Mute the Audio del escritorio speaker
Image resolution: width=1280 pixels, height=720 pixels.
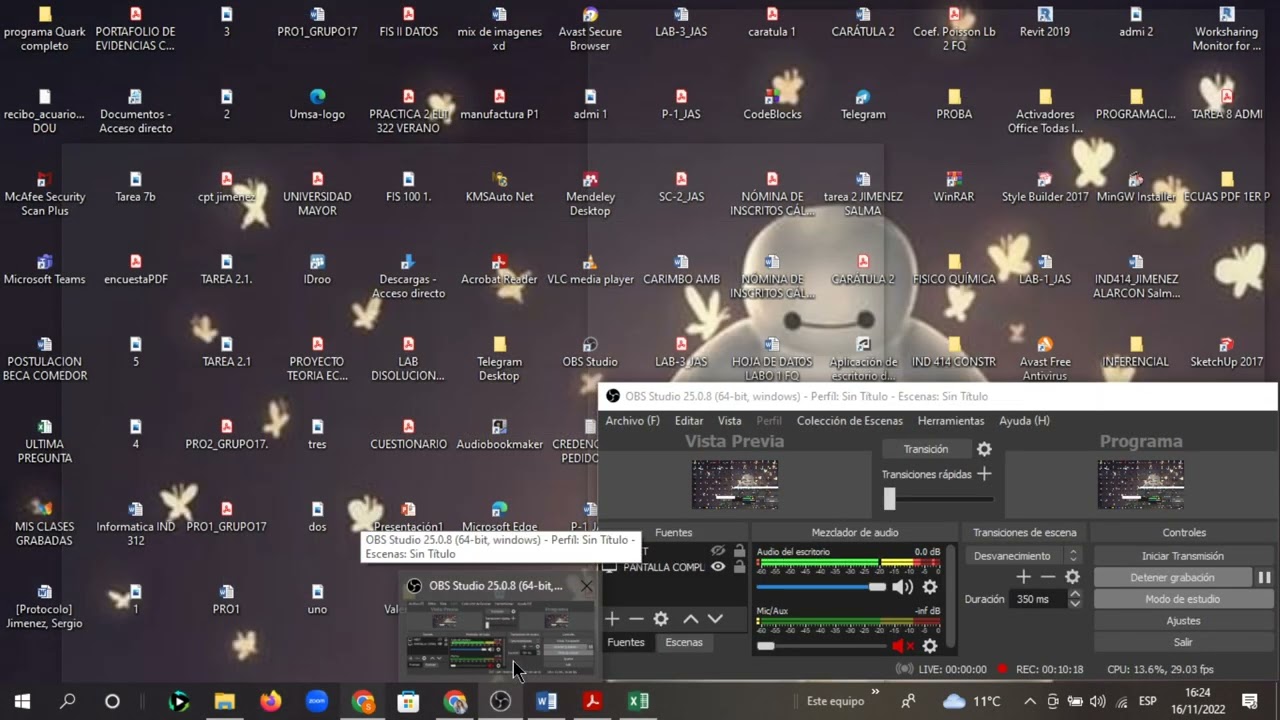pyautogui.click(x=902, y=587)
